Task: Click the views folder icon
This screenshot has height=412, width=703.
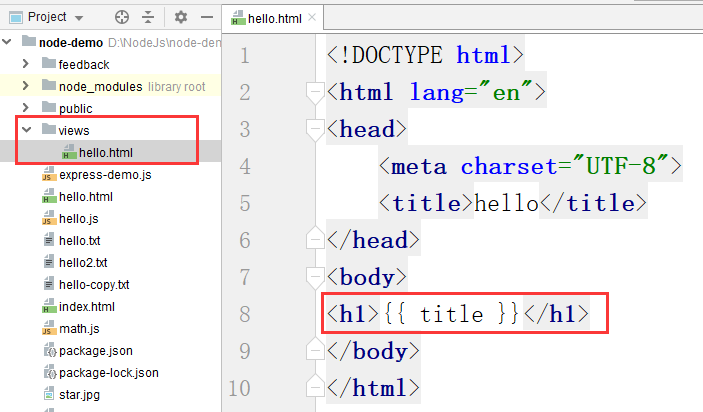Action: [48, 129]
